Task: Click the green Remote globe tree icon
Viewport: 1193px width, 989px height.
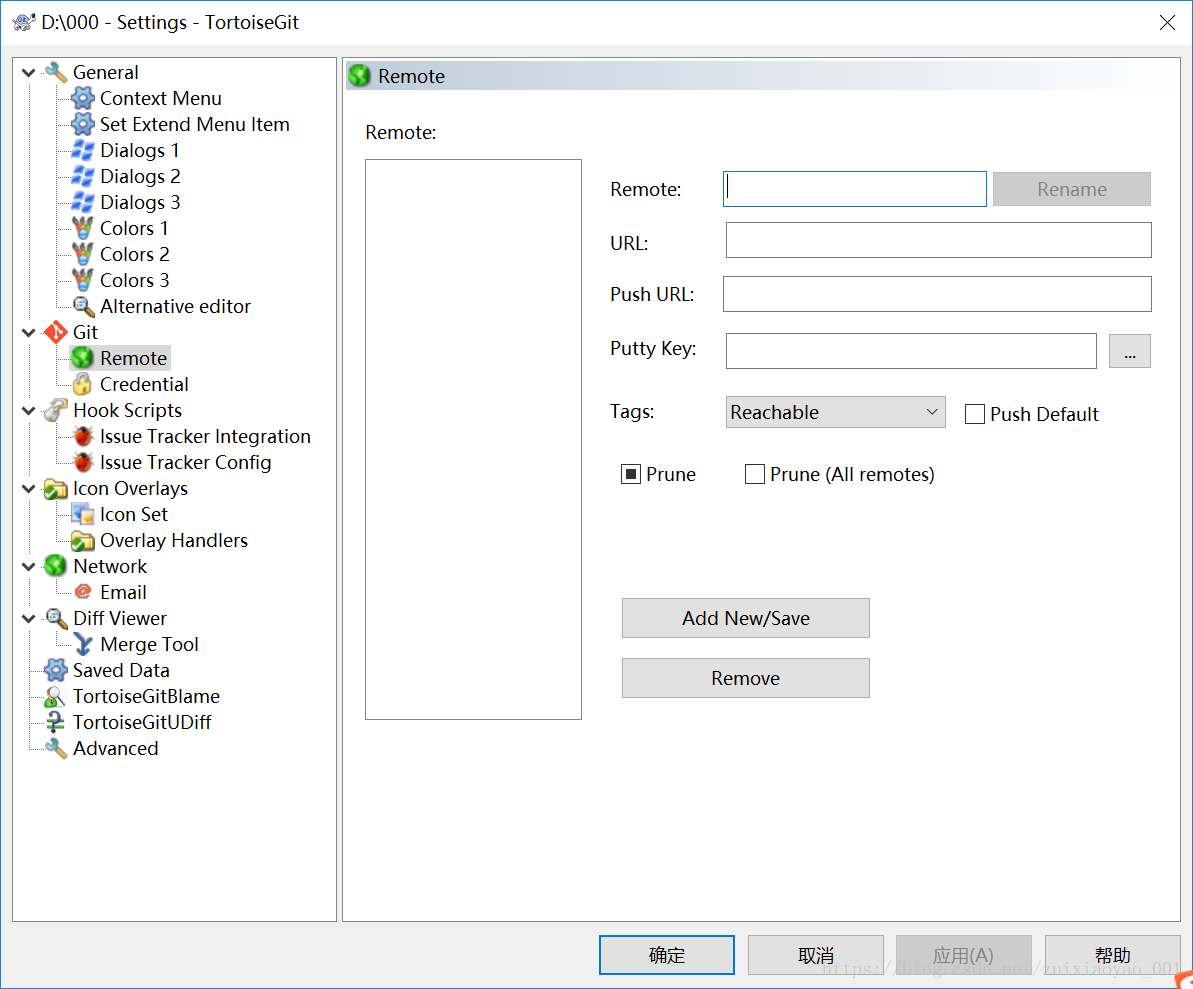Action: pyautogui.click(x=82, y=358)
